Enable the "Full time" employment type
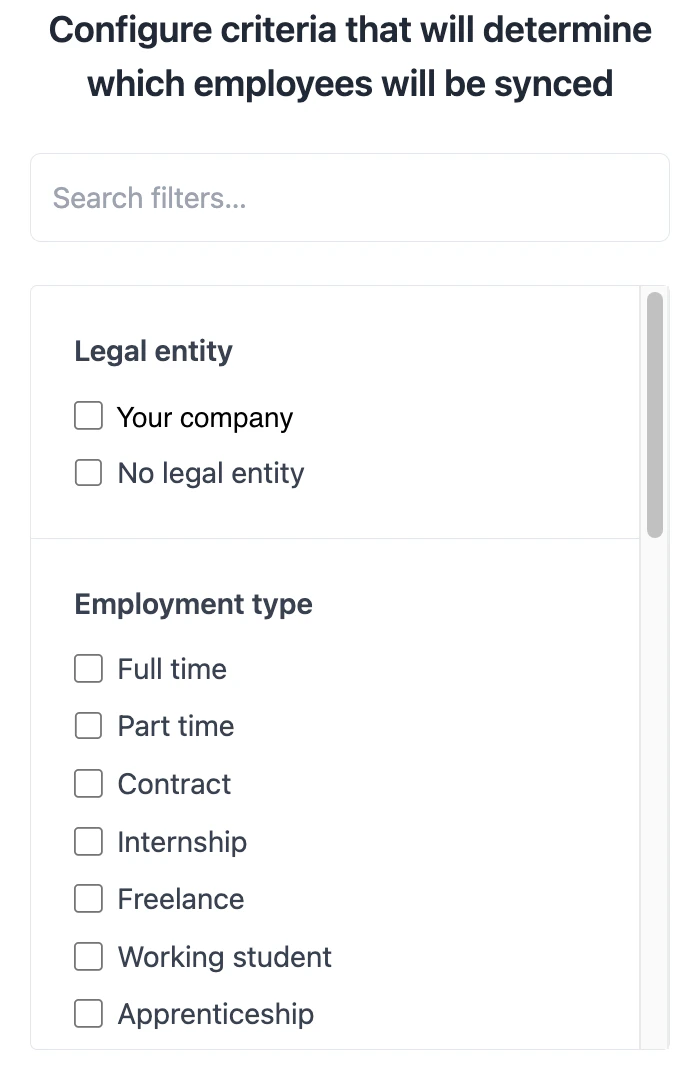Viewport: 694px width, 1072px height. click(x=88, y=668)
